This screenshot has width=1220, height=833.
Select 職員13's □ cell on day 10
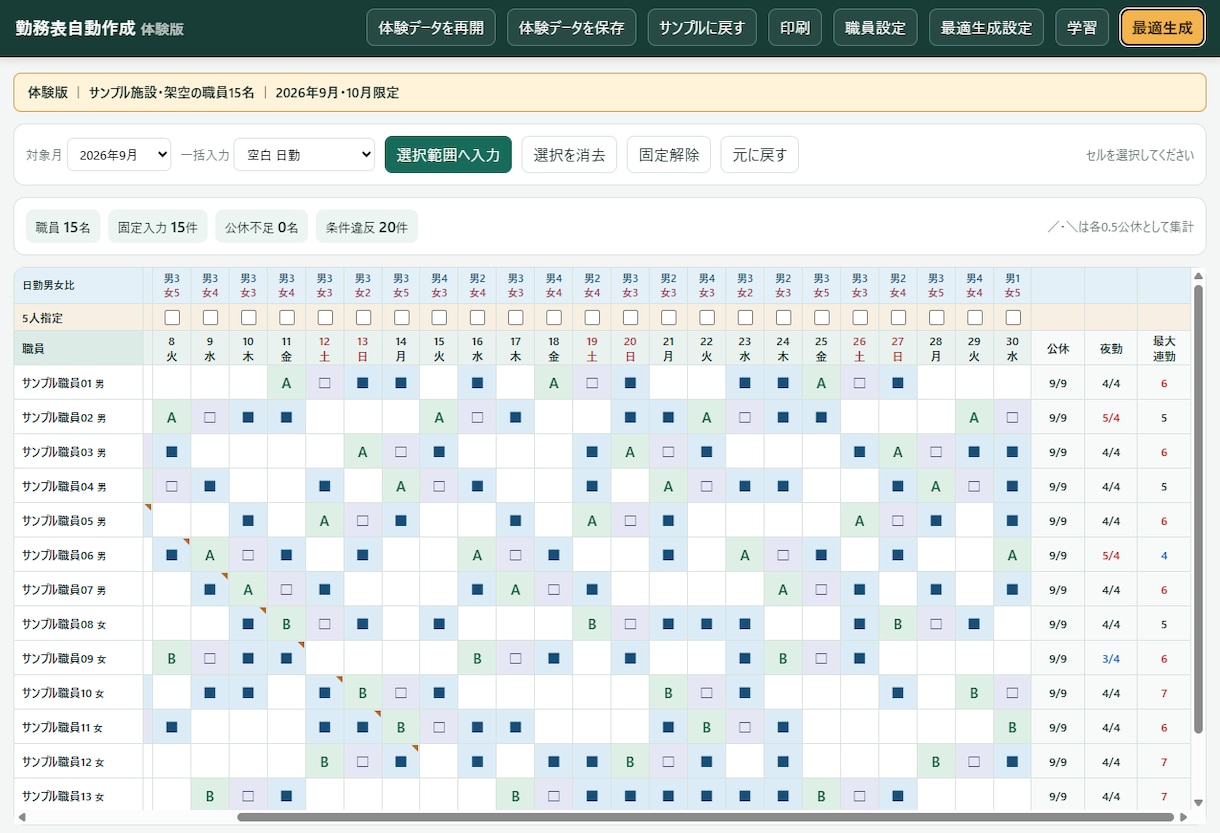click(x=249, y=796)
